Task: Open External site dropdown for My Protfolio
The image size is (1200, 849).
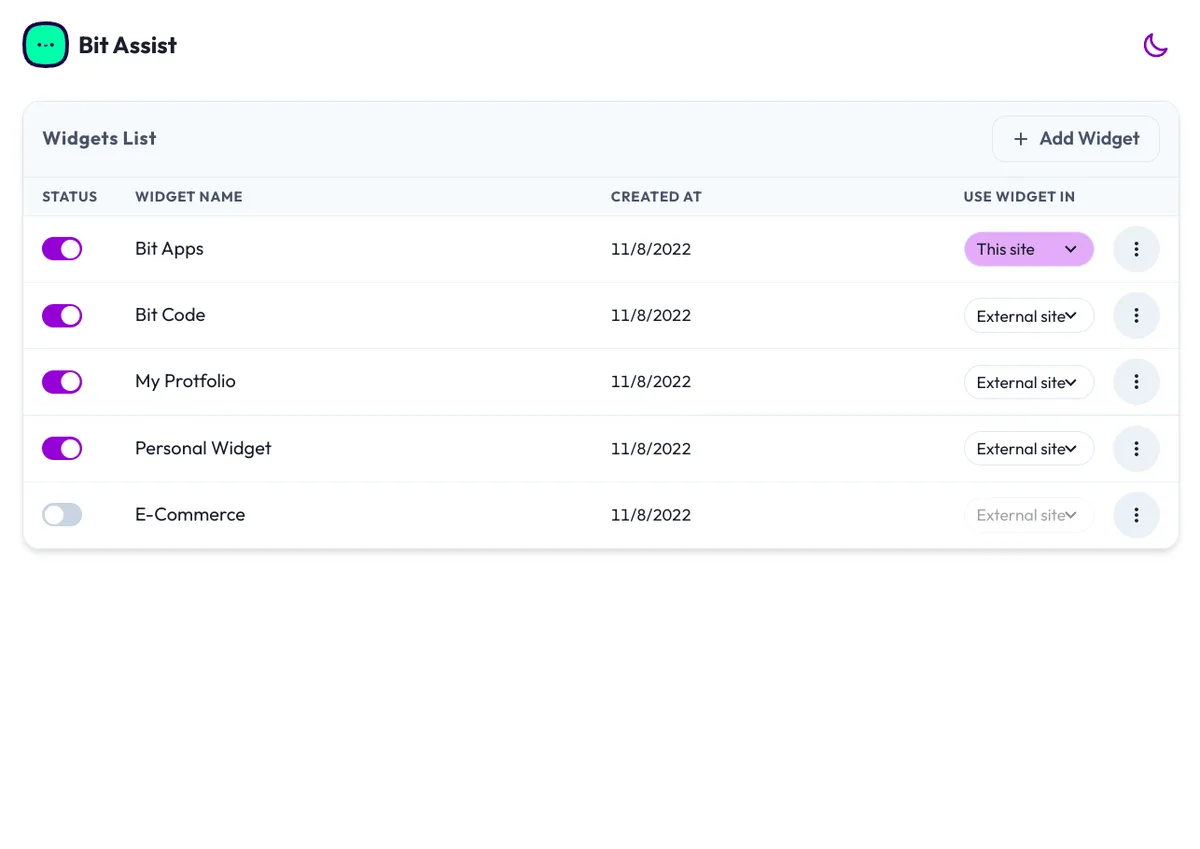Action: point(1029,382)
